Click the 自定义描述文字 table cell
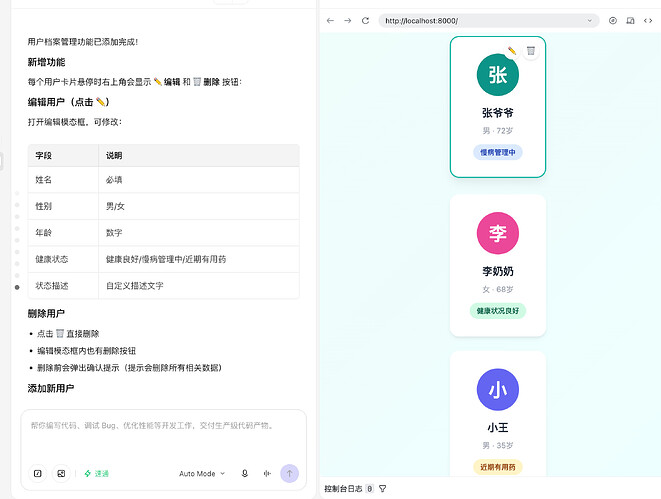 (199, 286)
